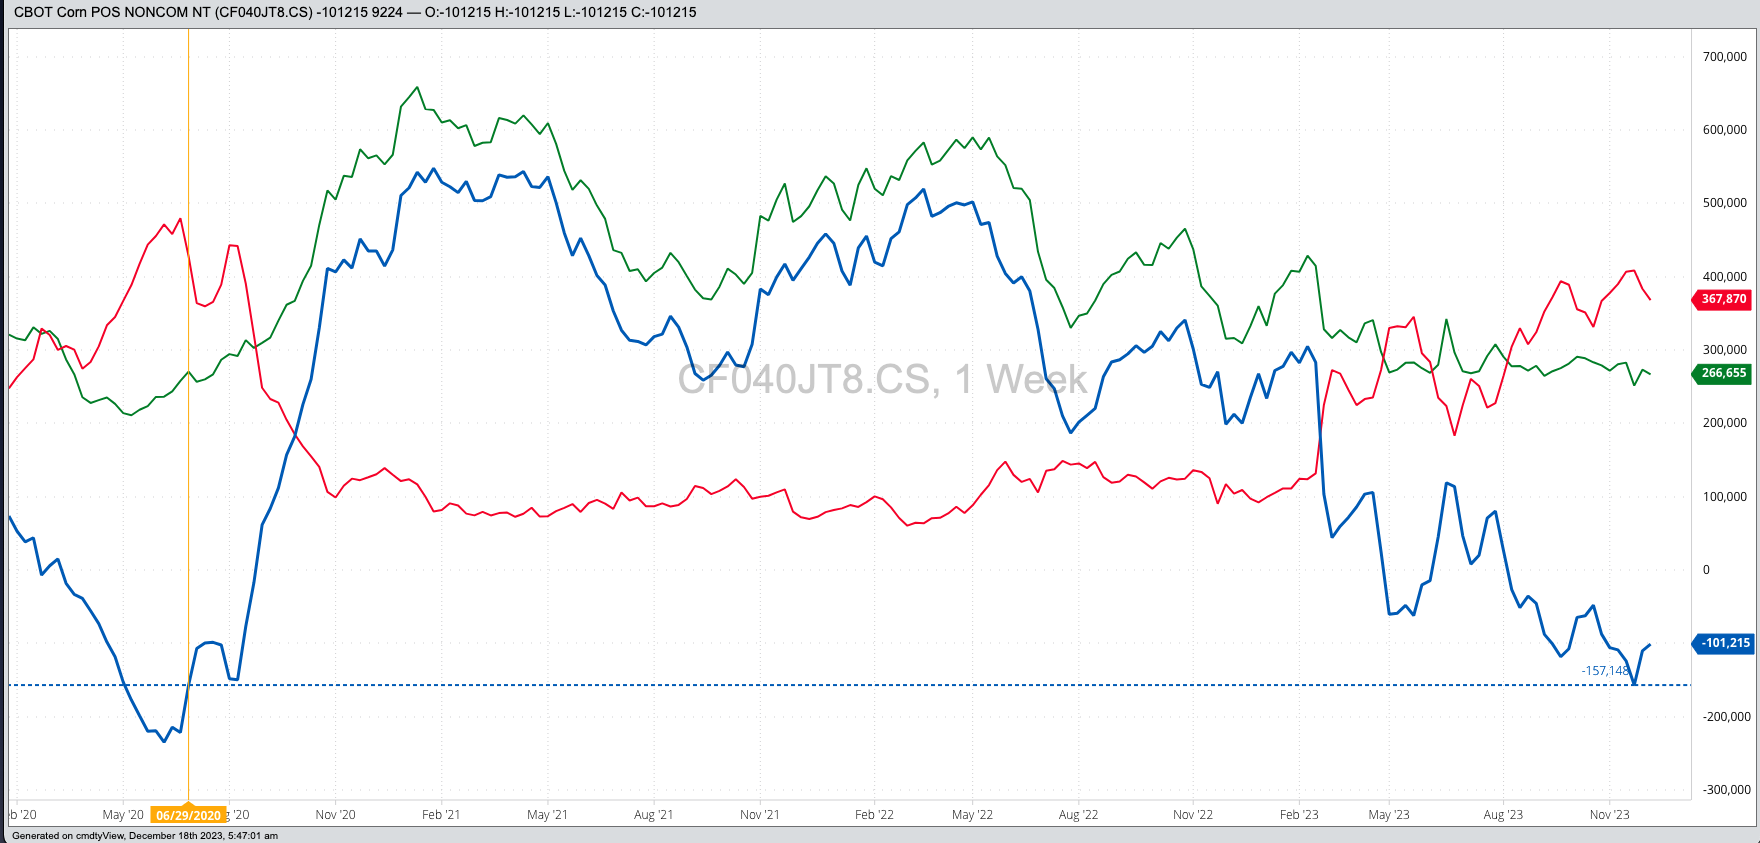Screen dimensions: 1760x843
Task: Click the 700,000 y-axis label
Action: point(1724,57)
